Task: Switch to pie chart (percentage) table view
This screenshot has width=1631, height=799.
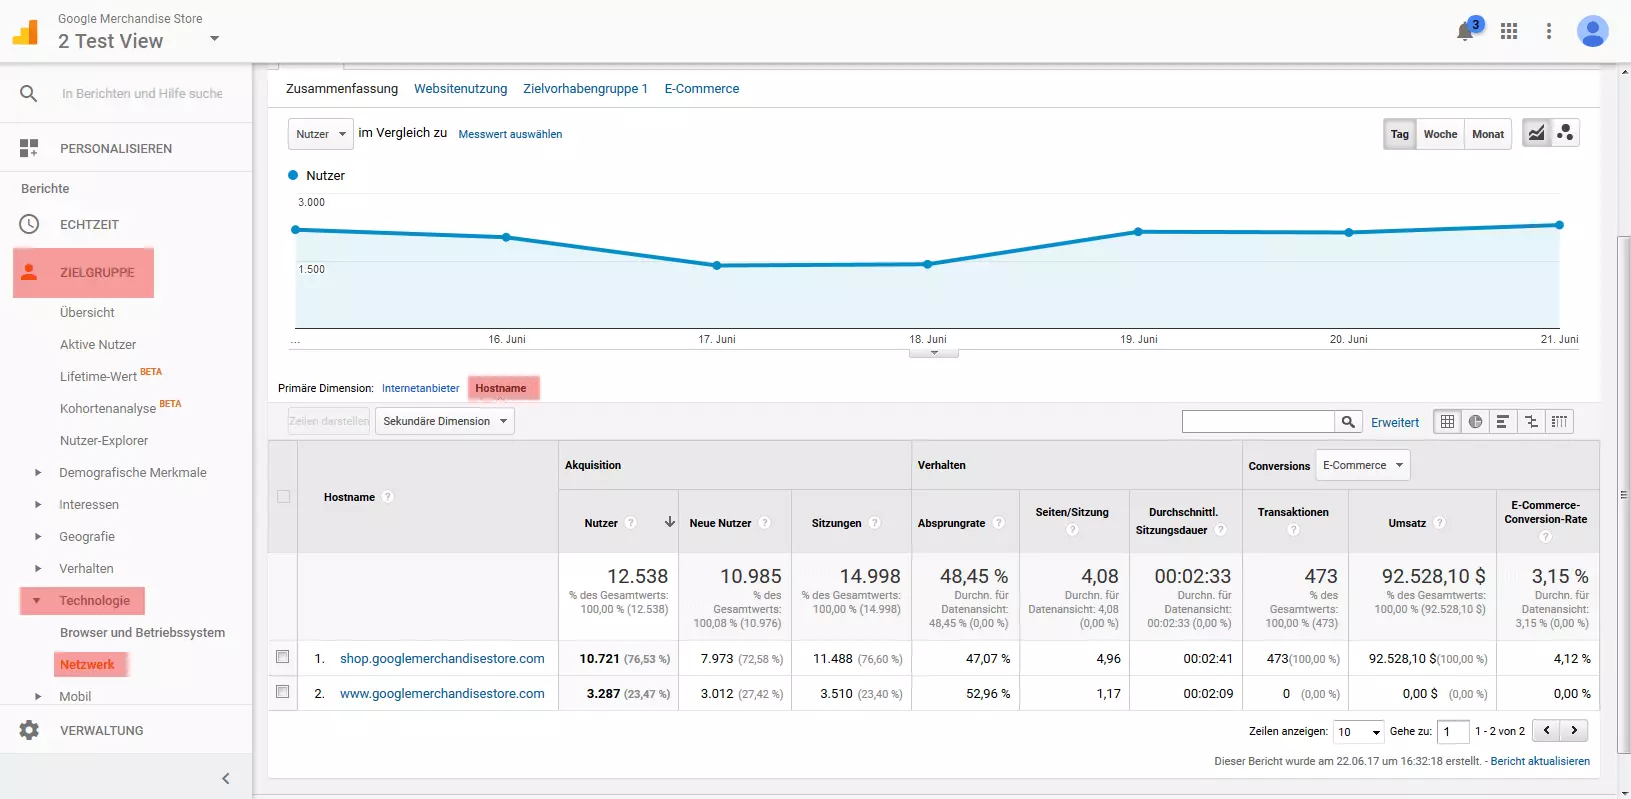Action: coord(1475,422)
